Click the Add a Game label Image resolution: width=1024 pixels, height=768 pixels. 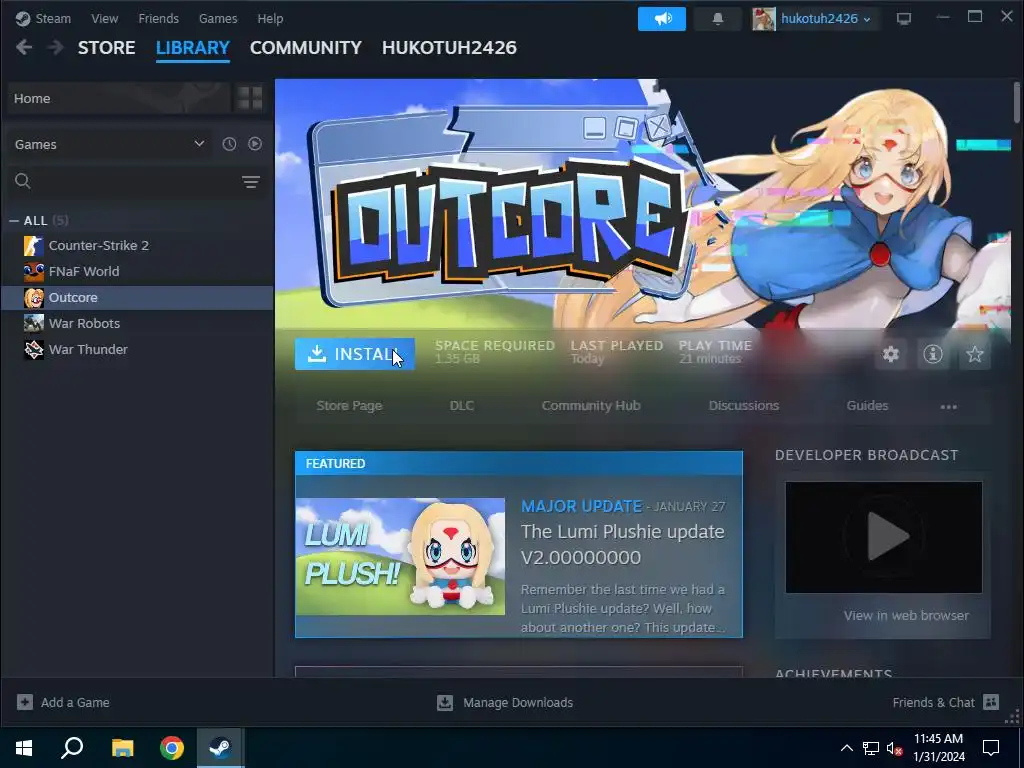click(x=75, y=703)
